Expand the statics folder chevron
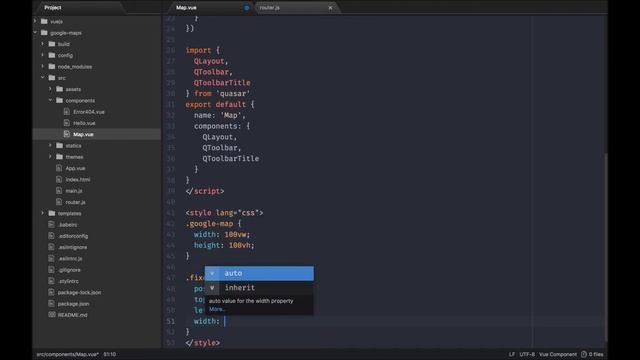This screenshot has height=360, width=640. (50, 145)
